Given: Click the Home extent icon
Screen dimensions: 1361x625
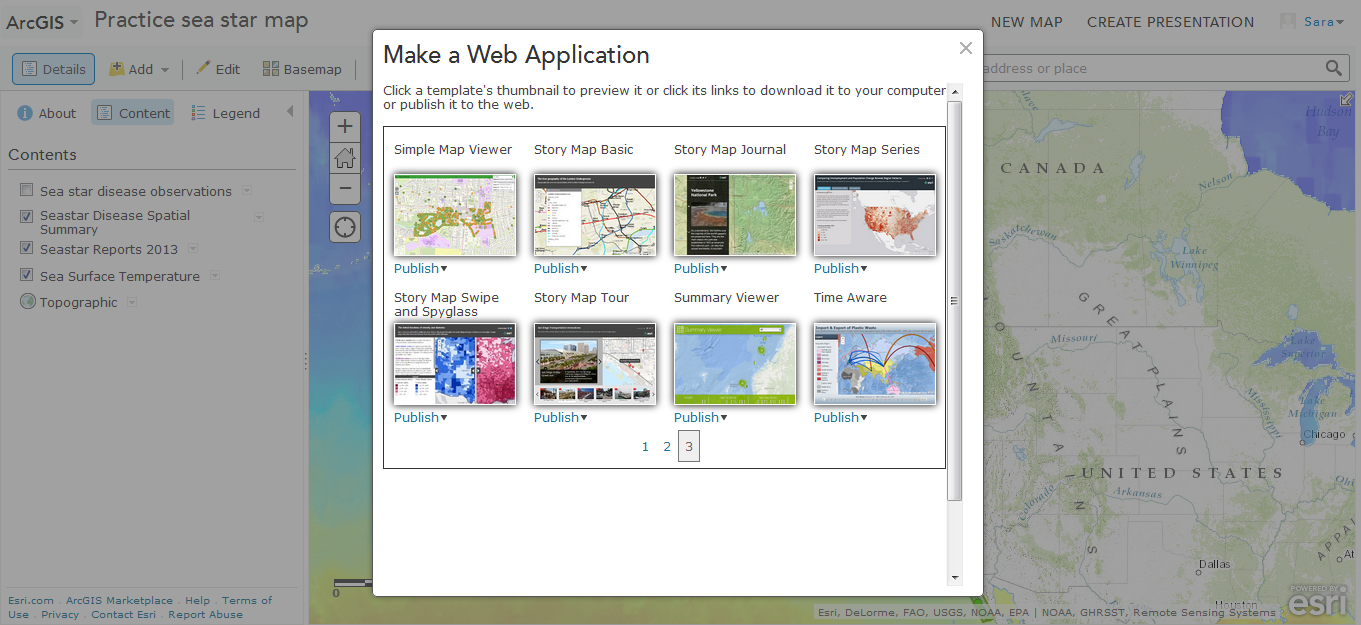Looking at the screenshot, I should 344,158.
